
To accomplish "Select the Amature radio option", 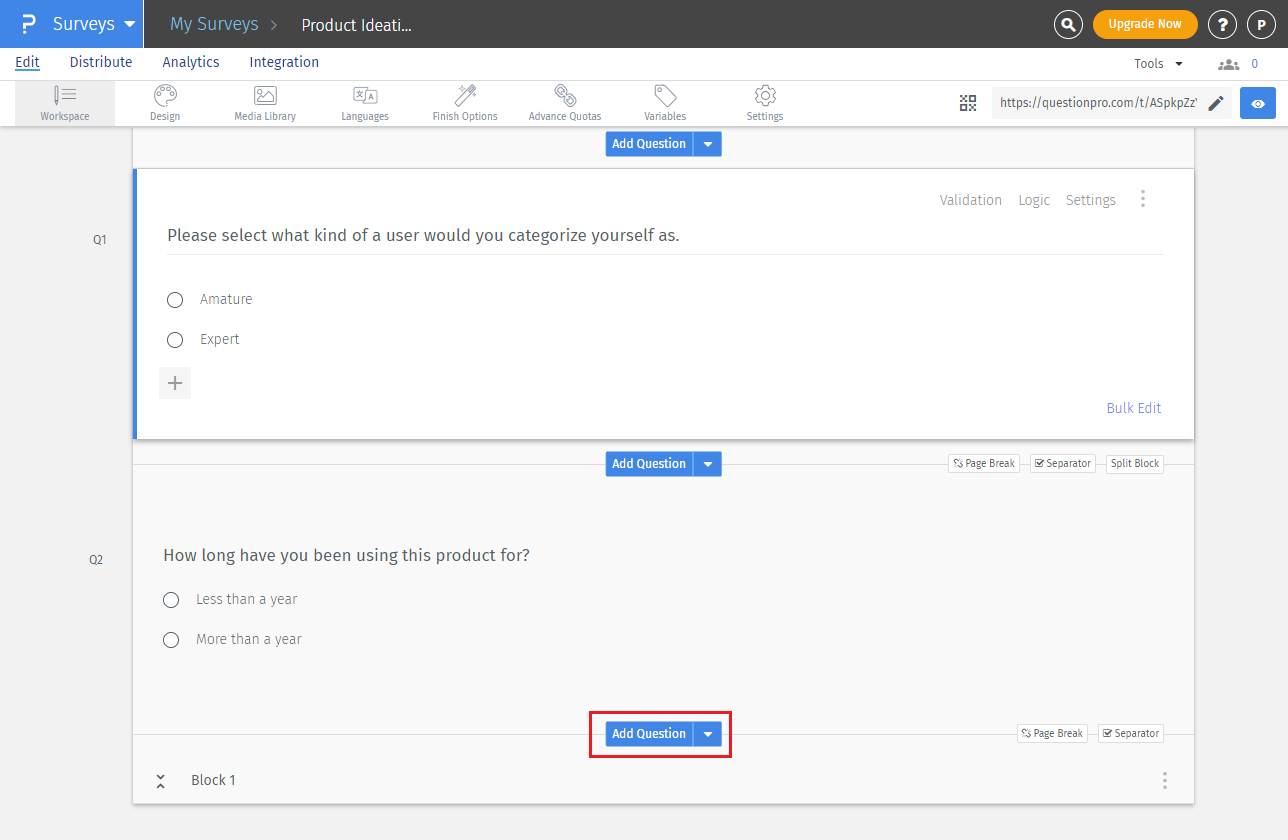I will tap(175, 300).
